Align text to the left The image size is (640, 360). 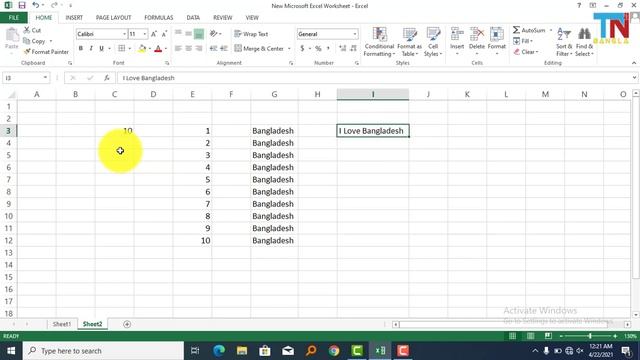pos(178,48)
